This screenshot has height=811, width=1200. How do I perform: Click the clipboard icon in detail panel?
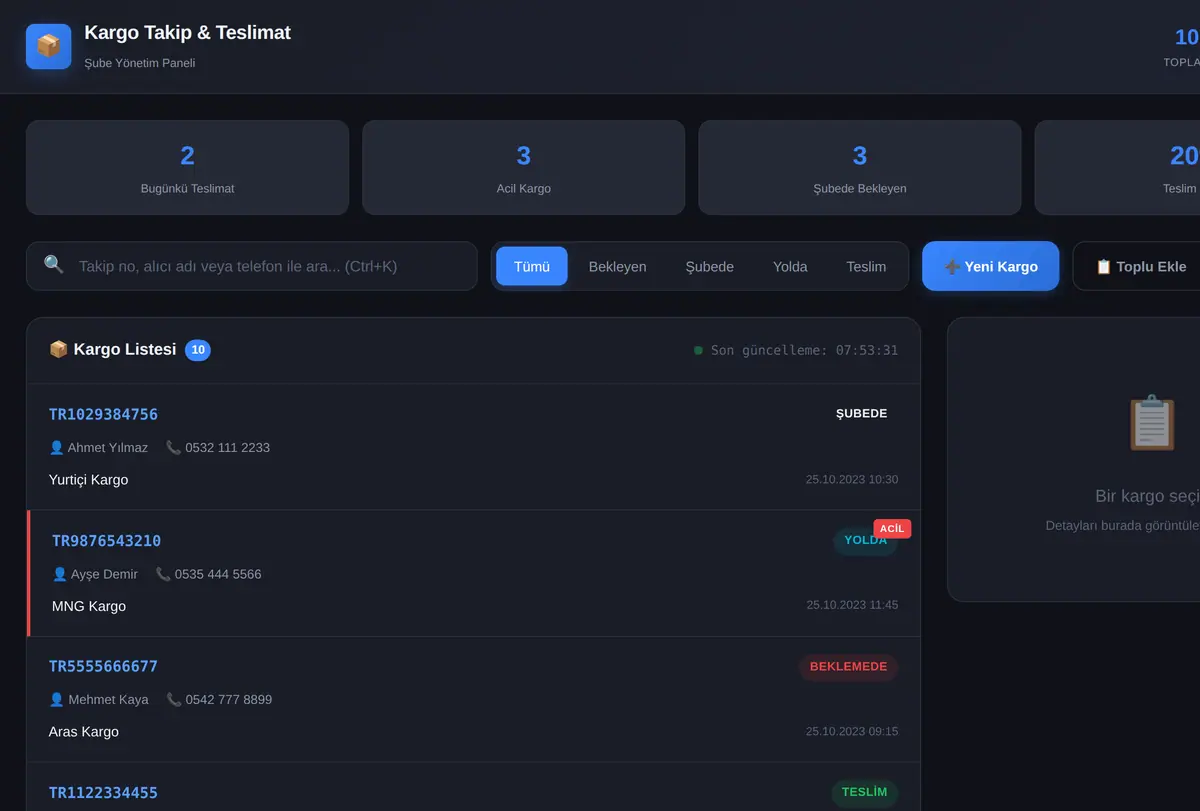click(x=1152, y=422)
